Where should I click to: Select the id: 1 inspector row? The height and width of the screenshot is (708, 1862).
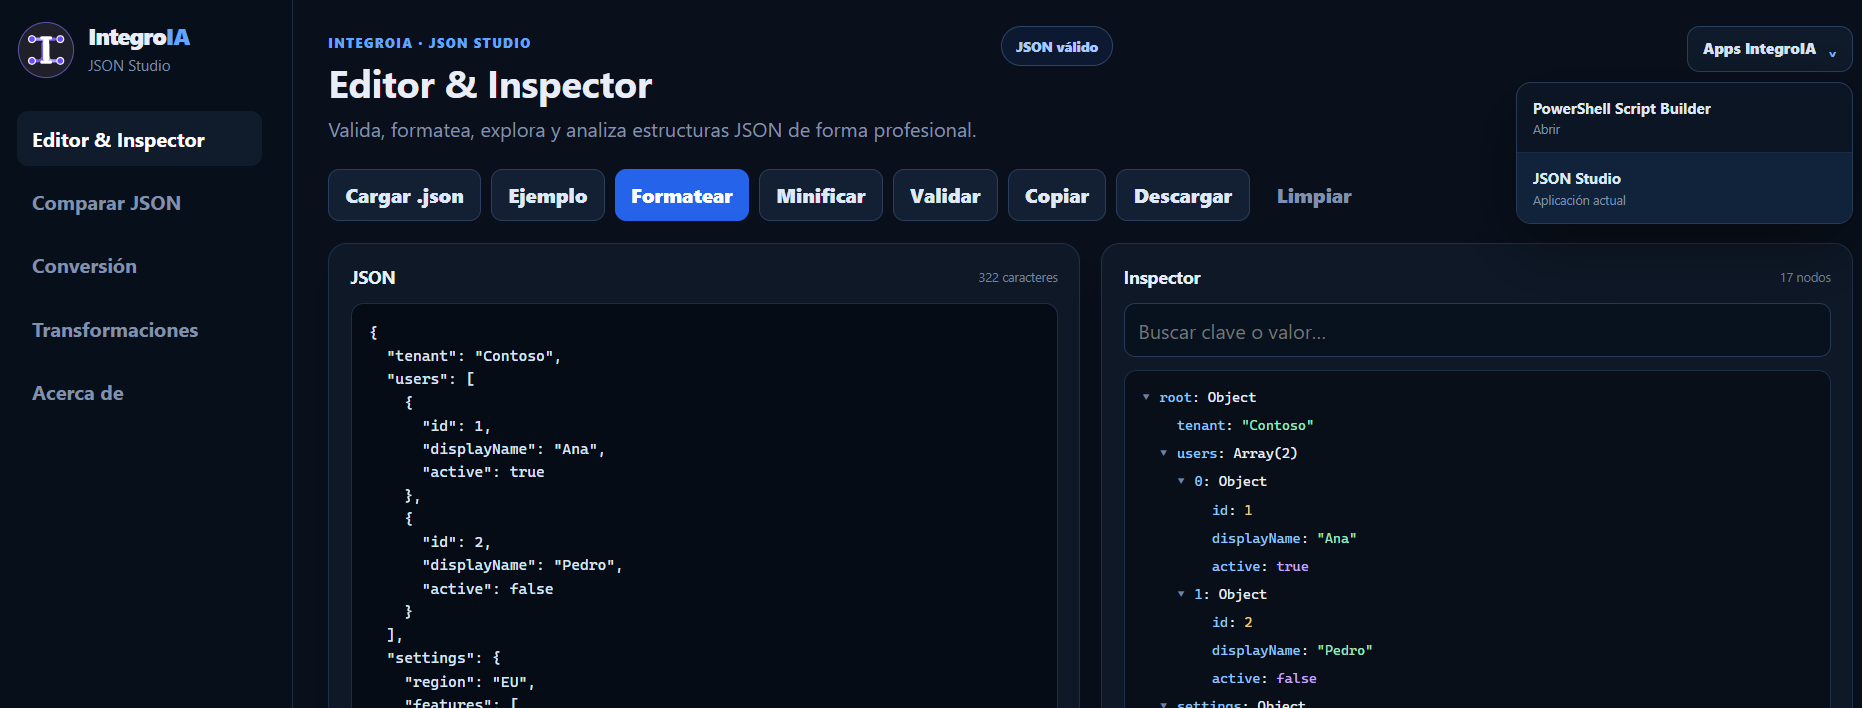coord(1232,510)
